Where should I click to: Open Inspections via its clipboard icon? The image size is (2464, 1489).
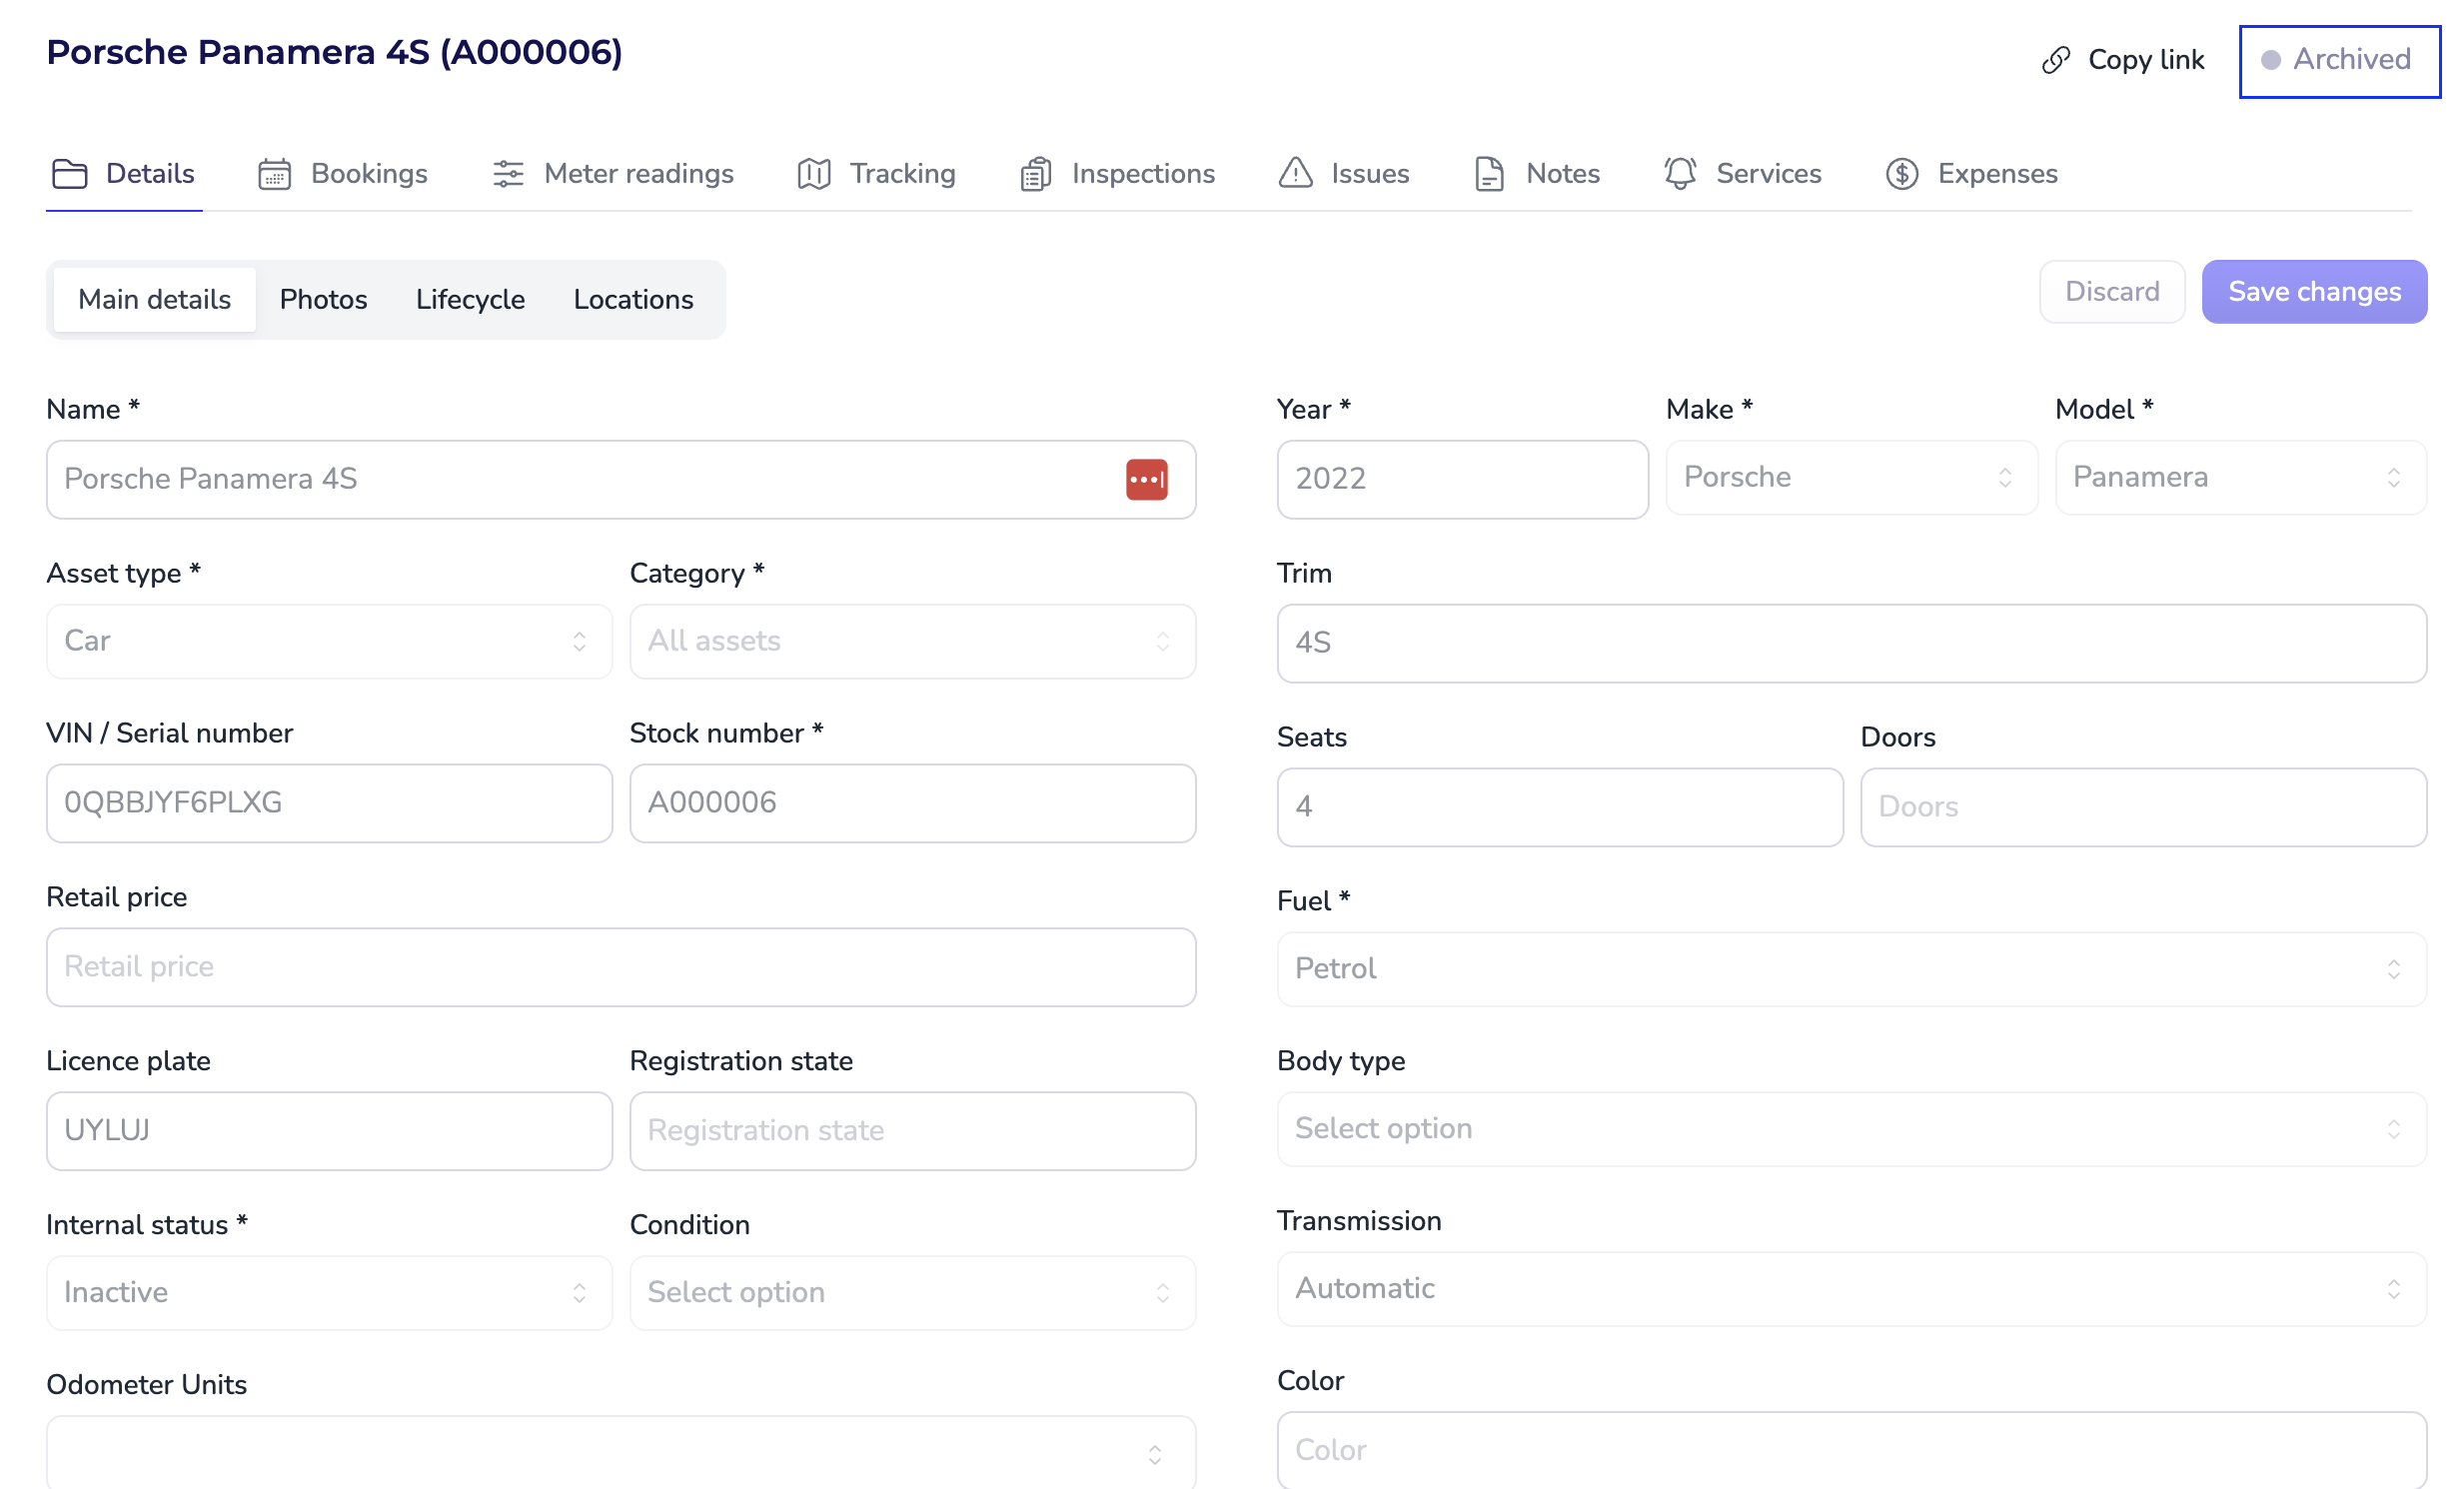(1035, 174)
